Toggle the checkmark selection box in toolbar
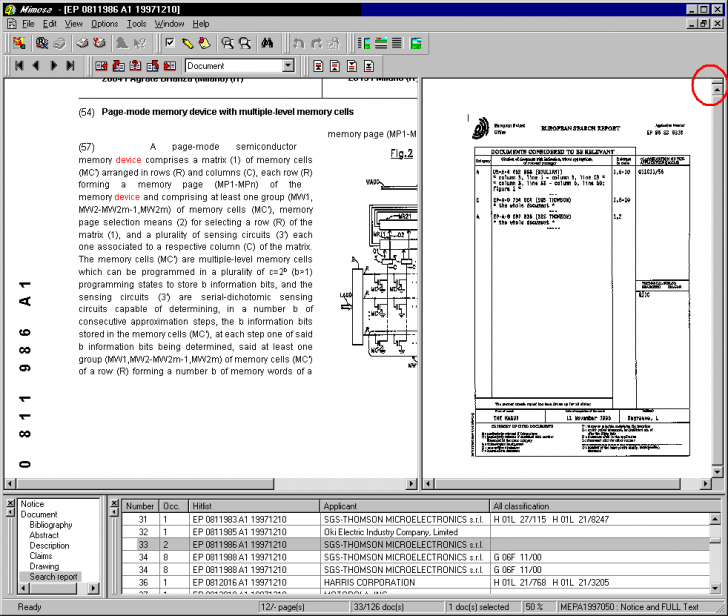This screenshot has height=616, width=728. [x=170, y=43]
